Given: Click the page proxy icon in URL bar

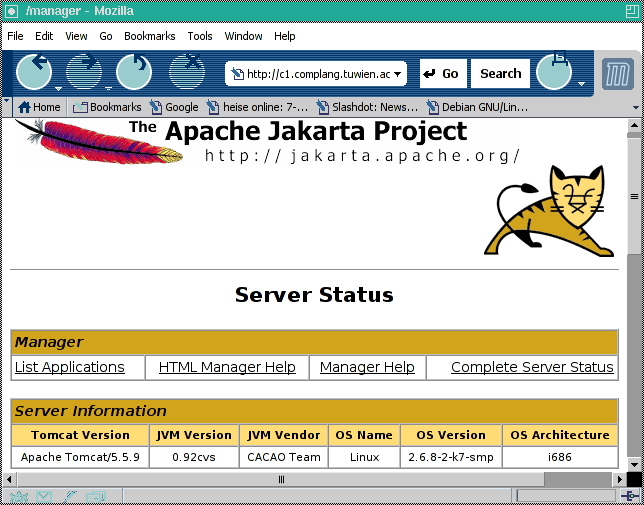Looking at the screenshot, I should click(x=237, y=74).
